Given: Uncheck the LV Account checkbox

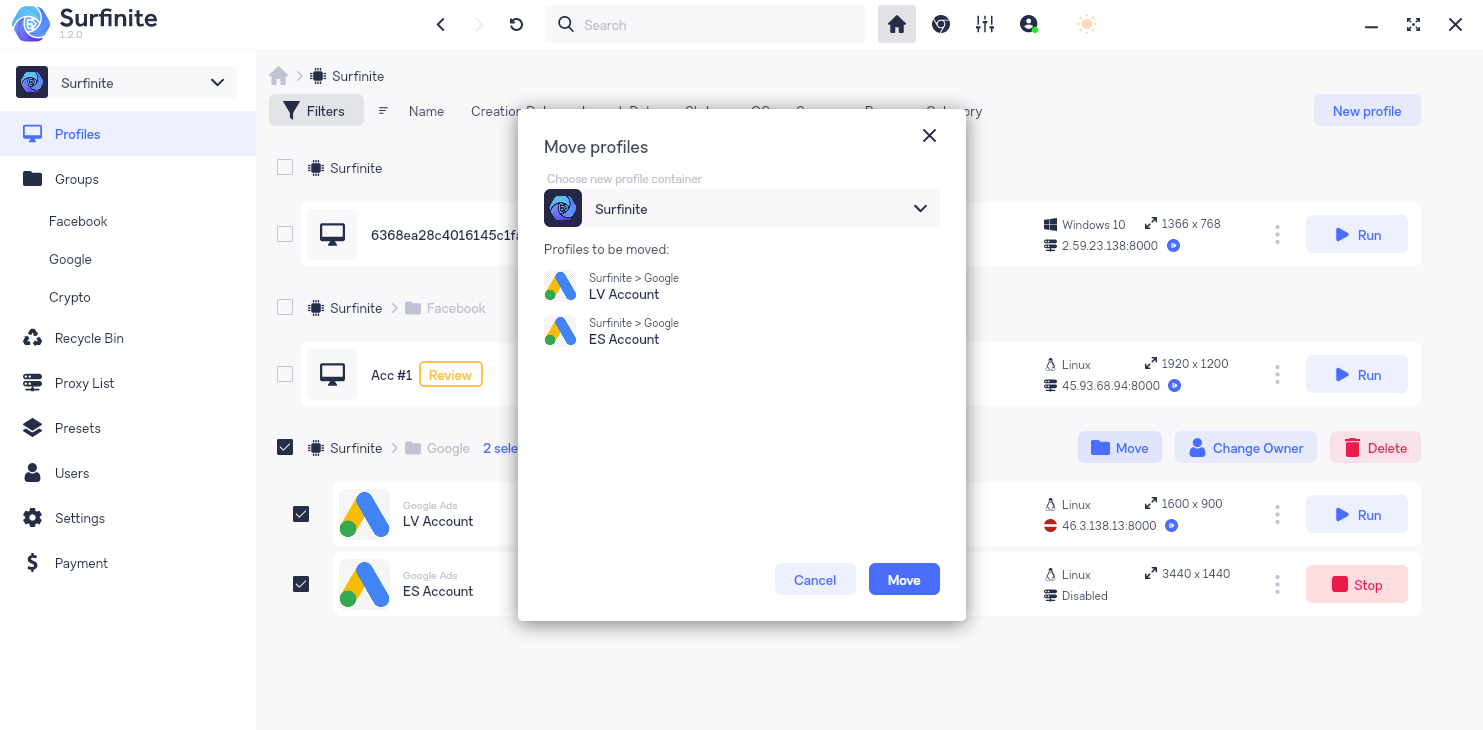Looking at the screenshot, I should [x=301, y=514].
